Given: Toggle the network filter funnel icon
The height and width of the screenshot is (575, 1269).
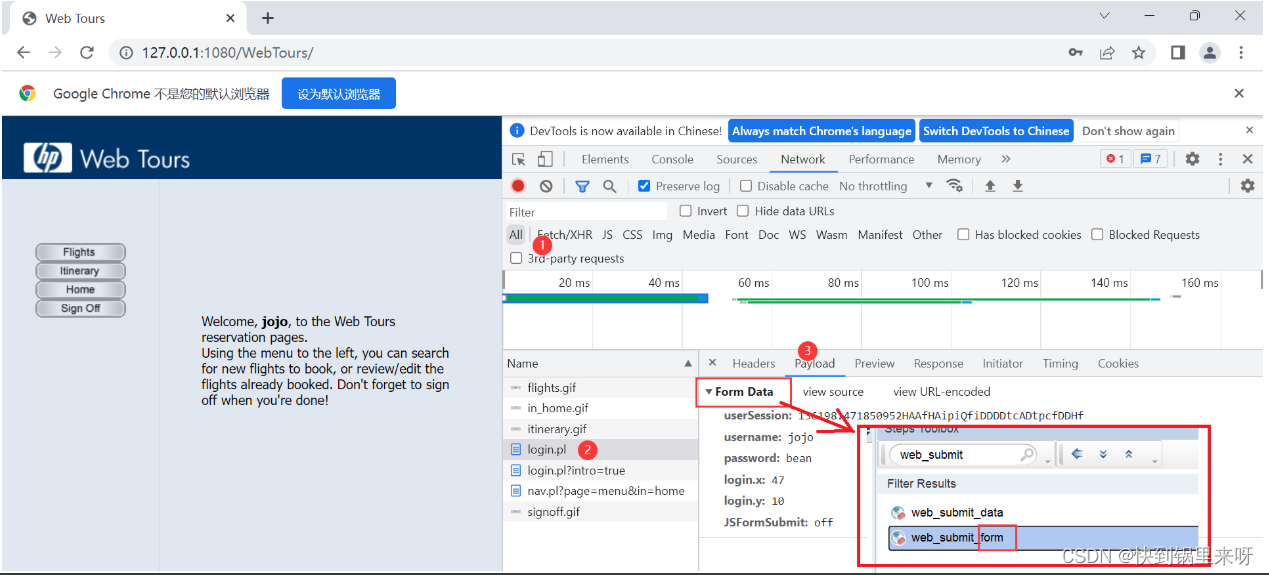Looking at the screenshot, I should click(582, 186).
